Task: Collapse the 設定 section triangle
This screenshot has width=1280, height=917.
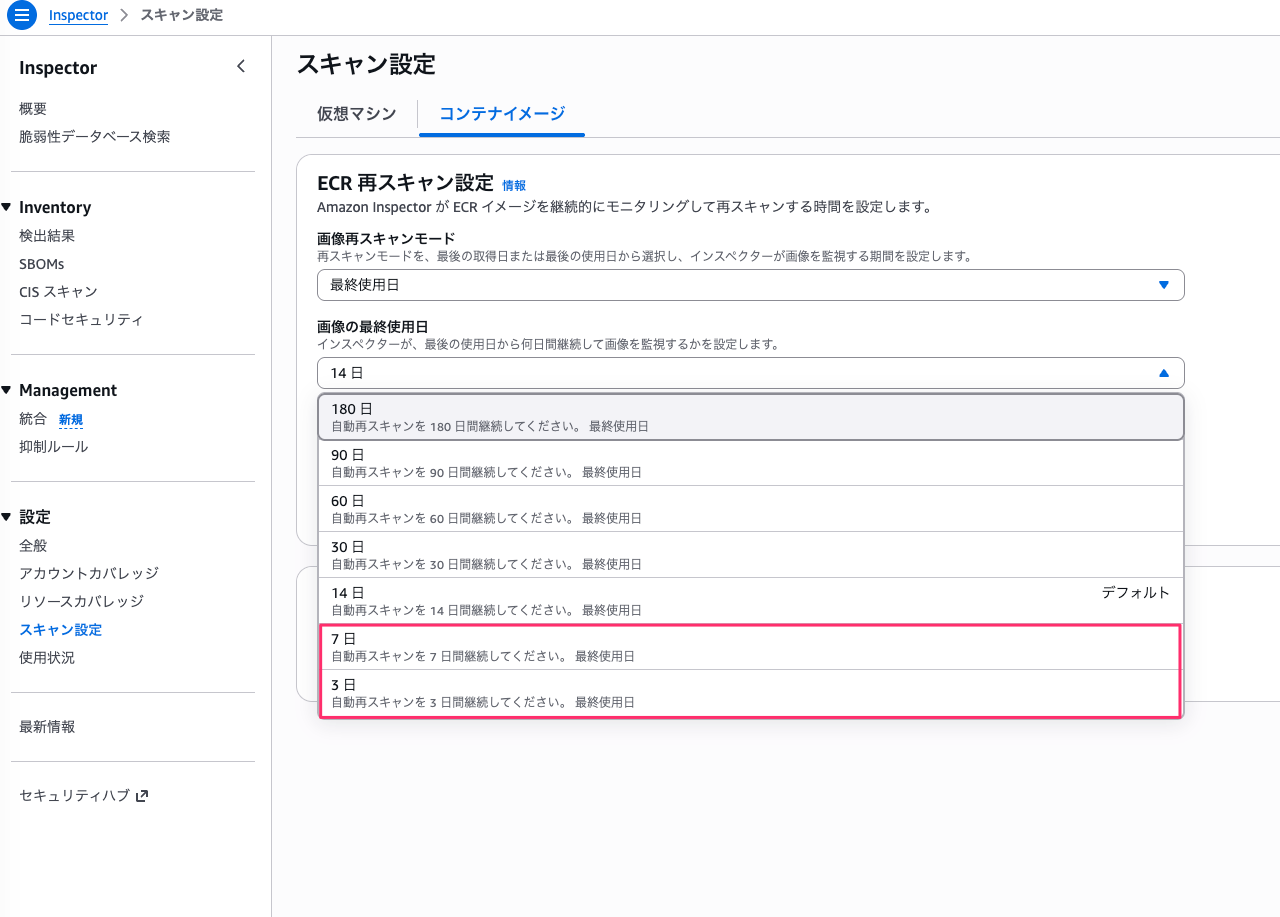Action: 7,517
